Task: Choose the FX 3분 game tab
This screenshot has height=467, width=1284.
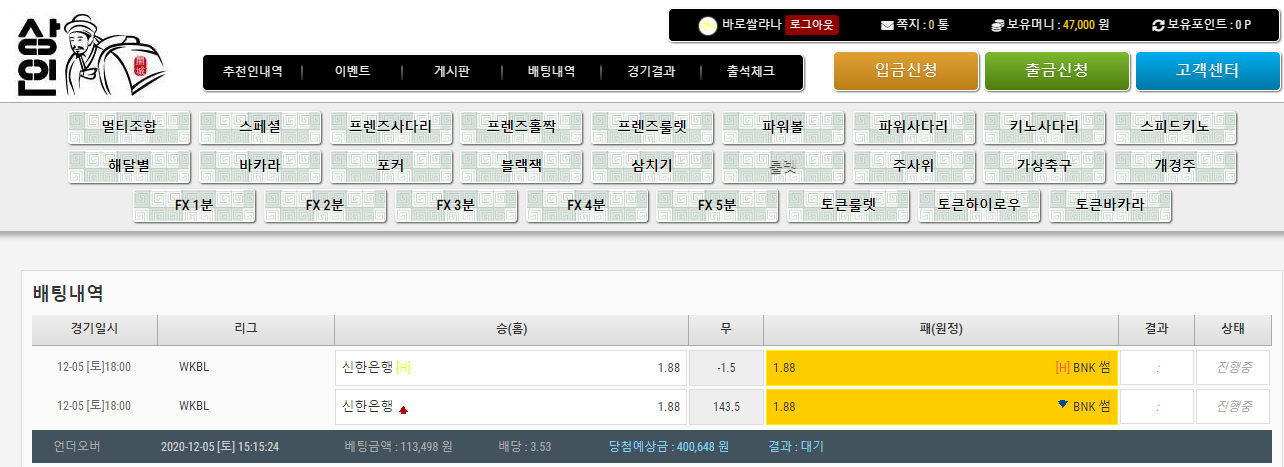Action: pos(456,205)
